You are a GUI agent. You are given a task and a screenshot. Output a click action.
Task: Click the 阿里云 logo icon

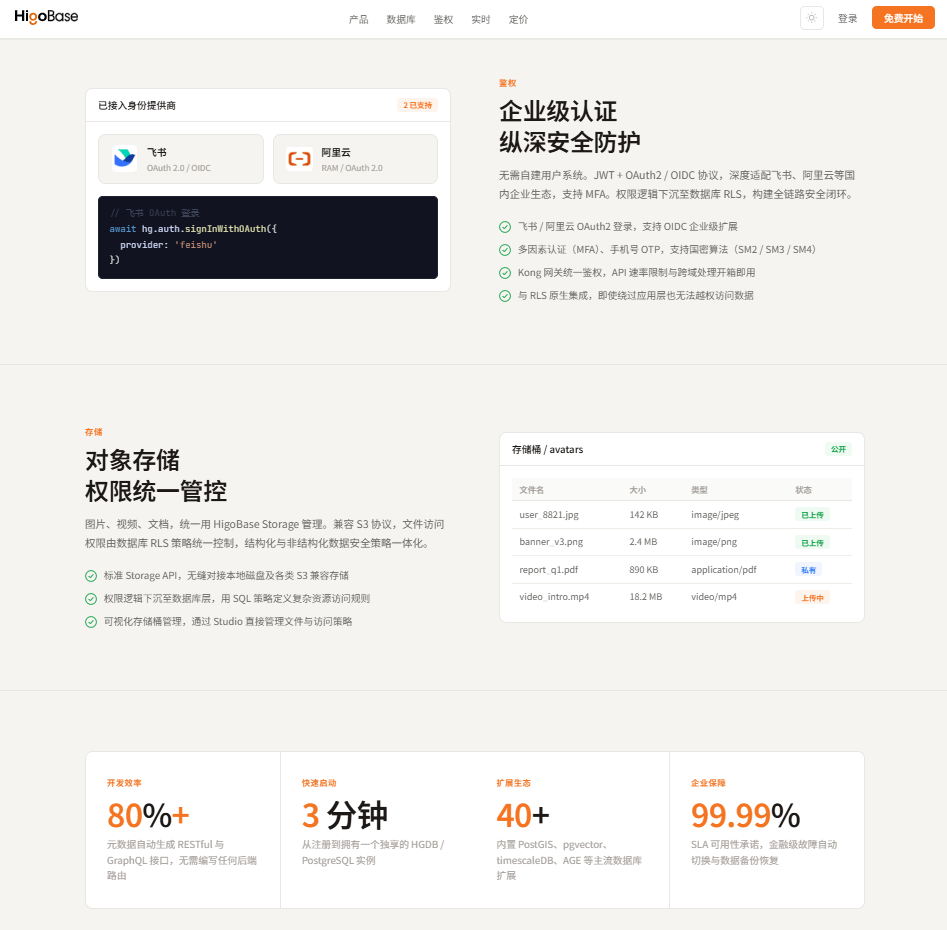tap(299, 159)
